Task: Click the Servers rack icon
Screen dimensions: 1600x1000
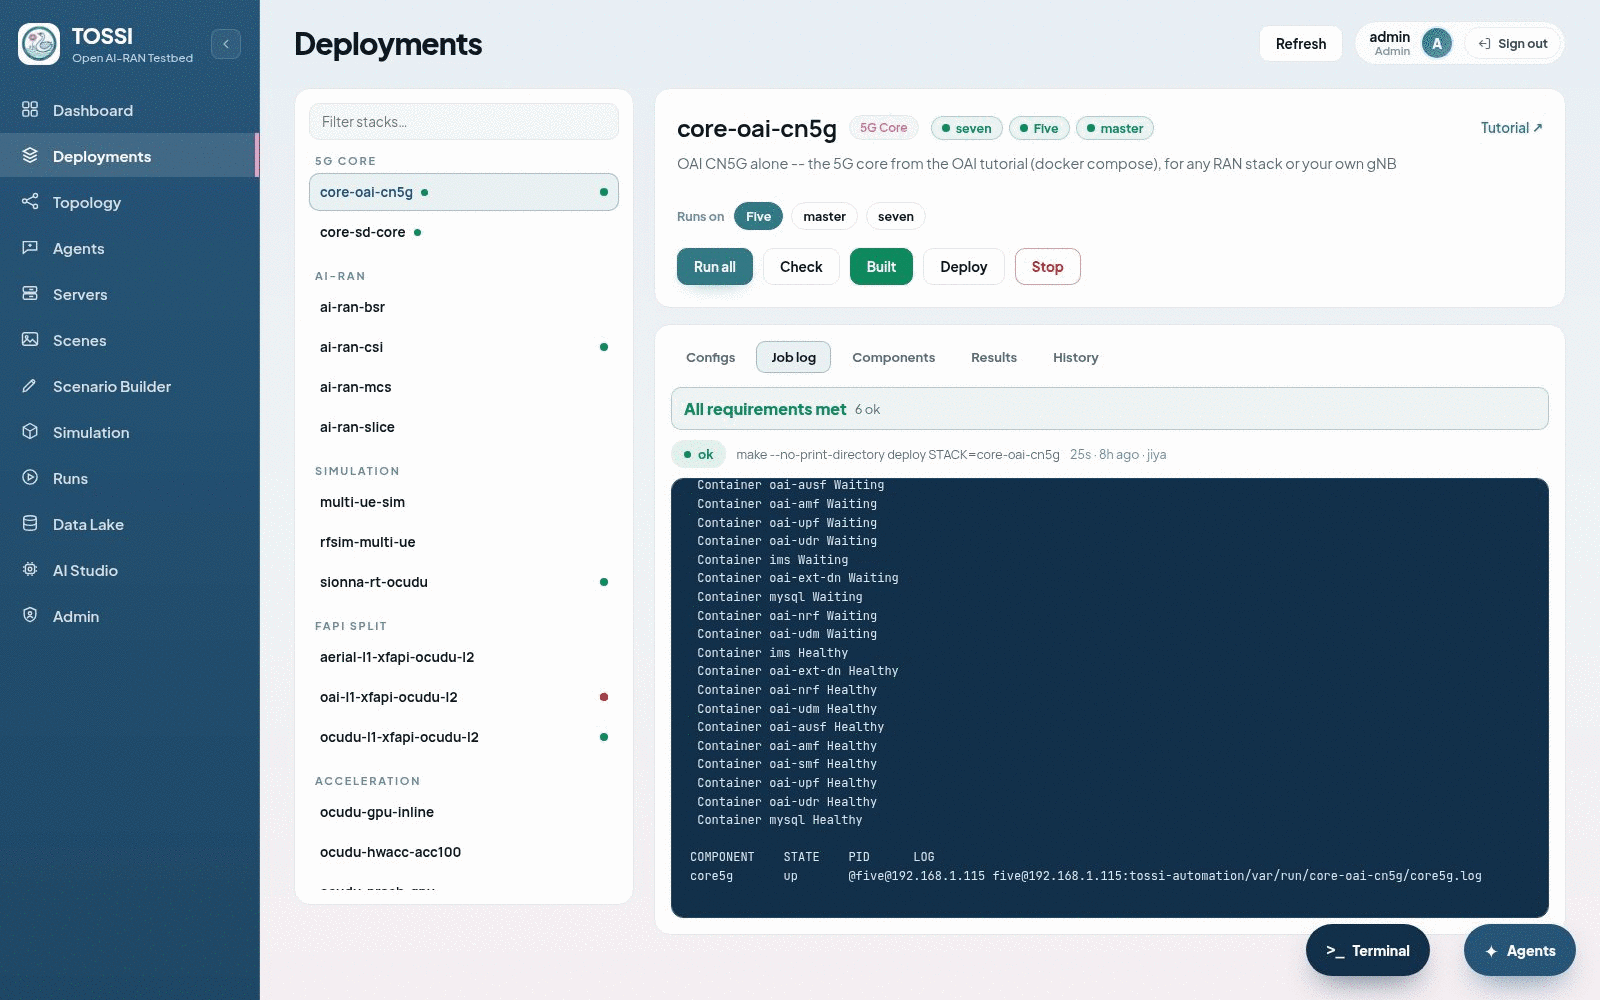Action: click(30, 294)
